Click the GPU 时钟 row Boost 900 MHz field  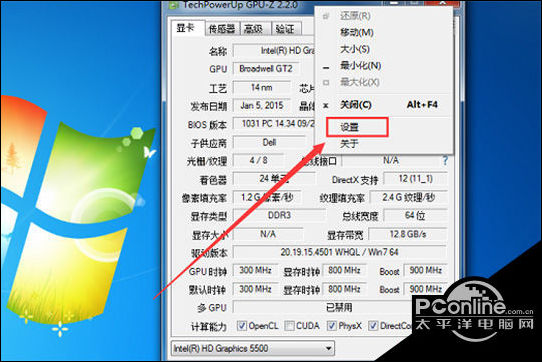[x=426, y=270]
